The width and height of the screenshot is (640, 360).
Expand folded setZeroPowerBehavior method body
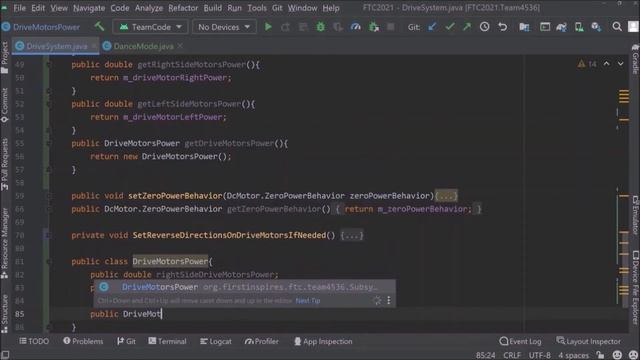click(446, 196)
